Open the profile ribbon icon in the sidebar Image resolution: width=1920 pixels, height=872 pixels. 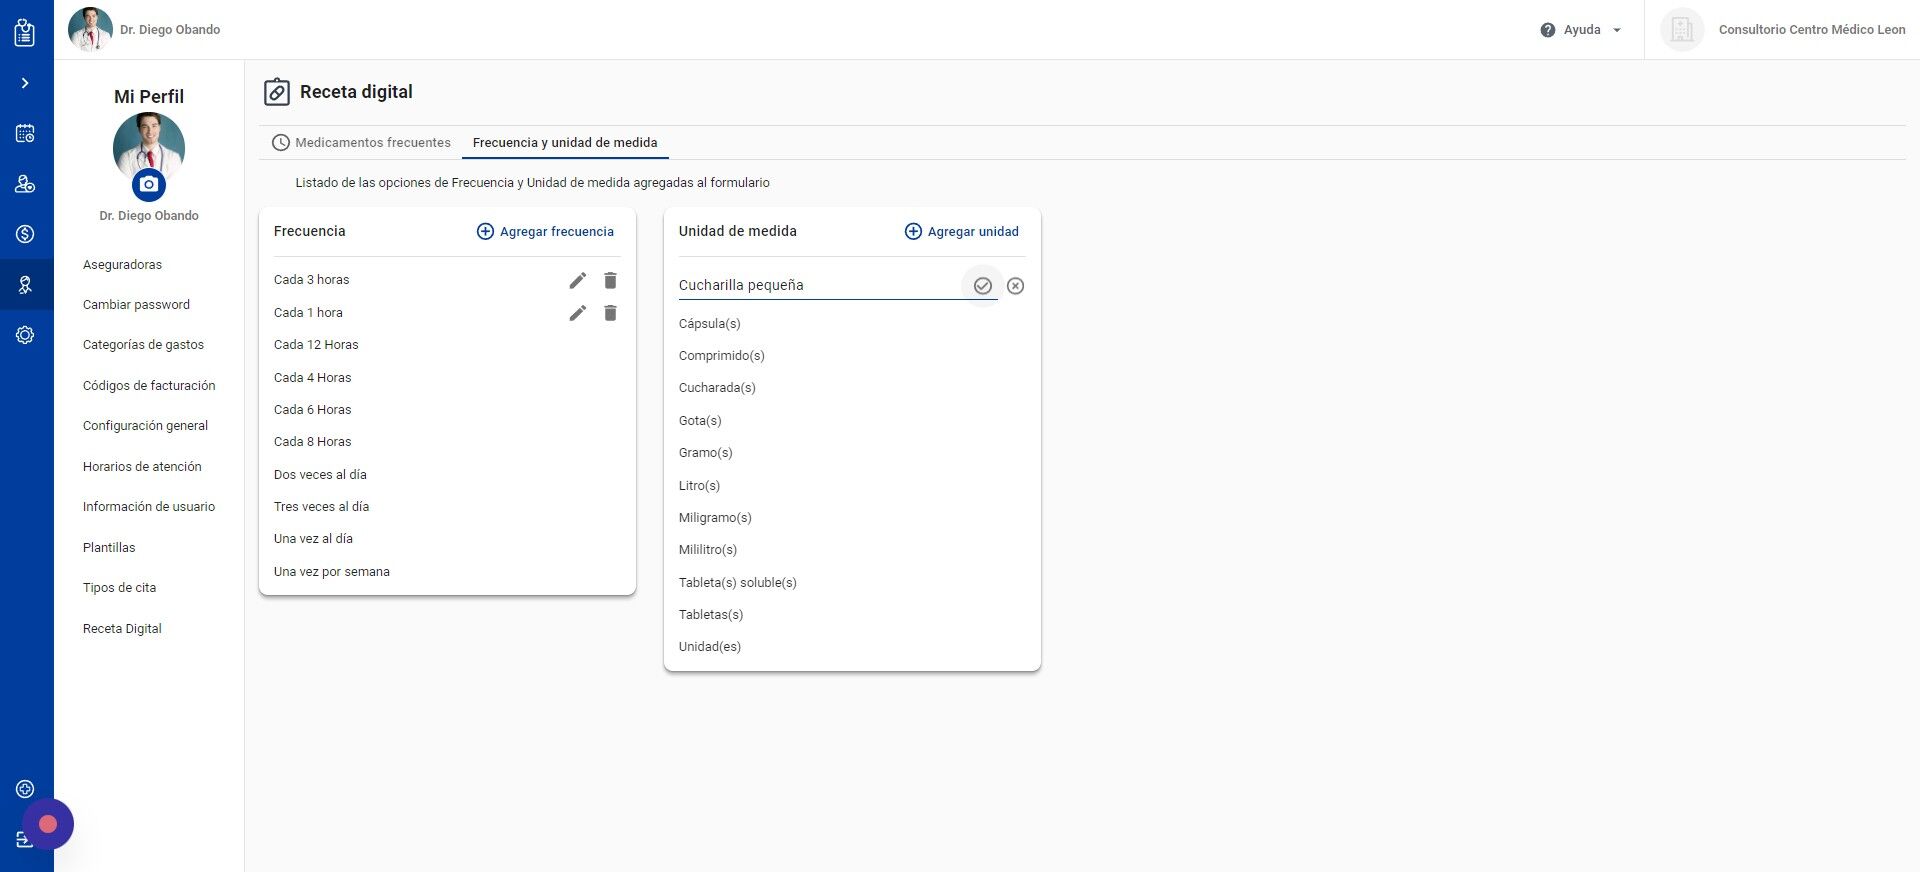(x=25, y=285)
